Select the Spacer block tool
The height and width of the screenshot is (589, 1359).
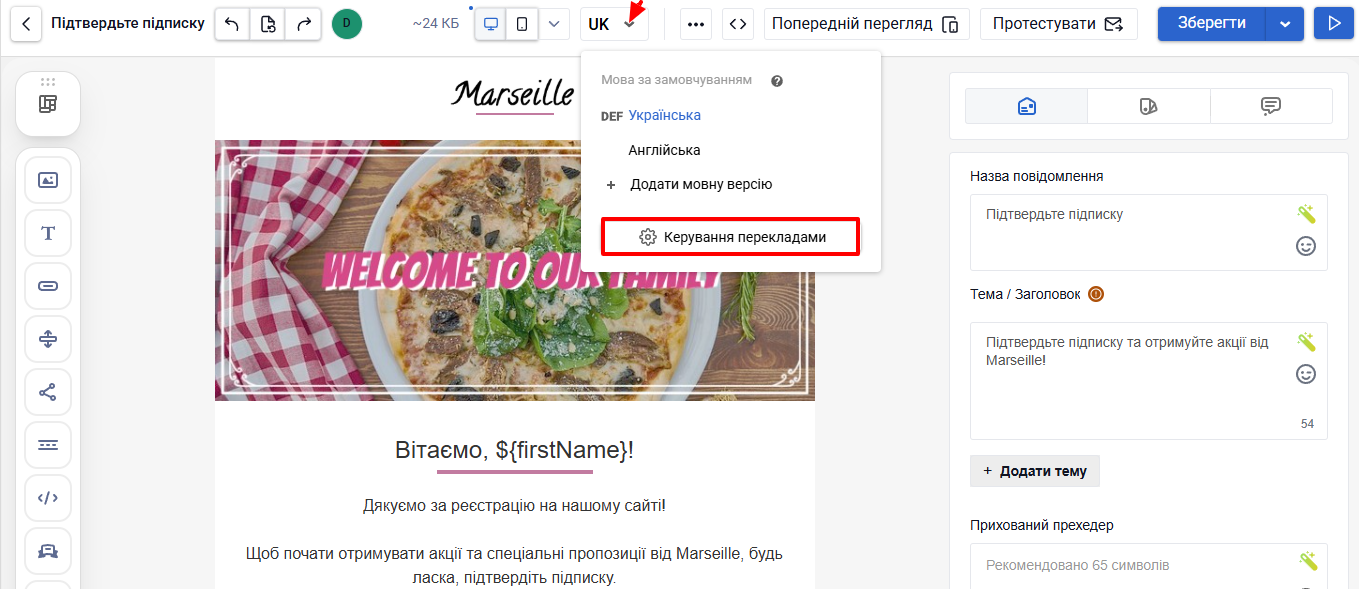tap(48, 339)
